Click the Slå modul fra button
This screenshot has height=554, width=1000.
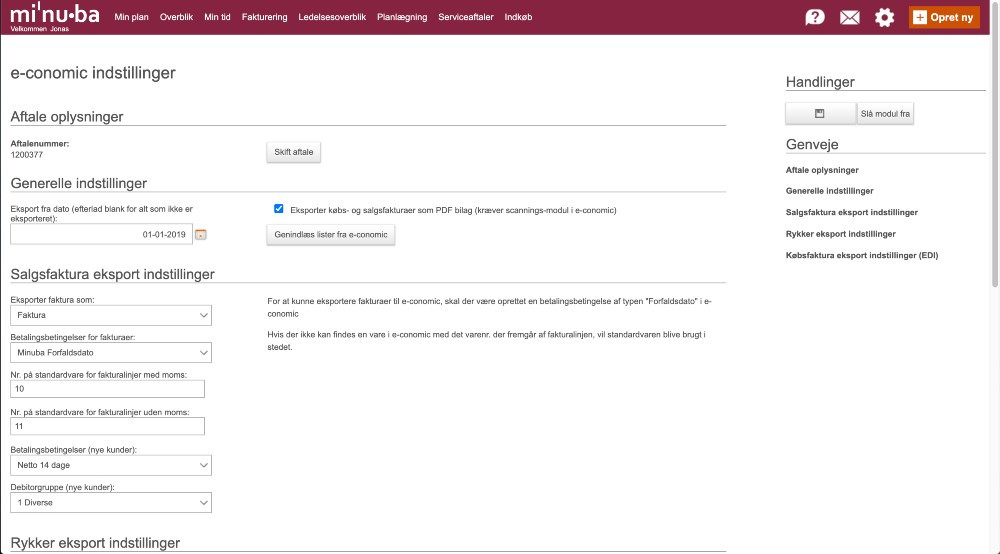click(x=885, y=114)
